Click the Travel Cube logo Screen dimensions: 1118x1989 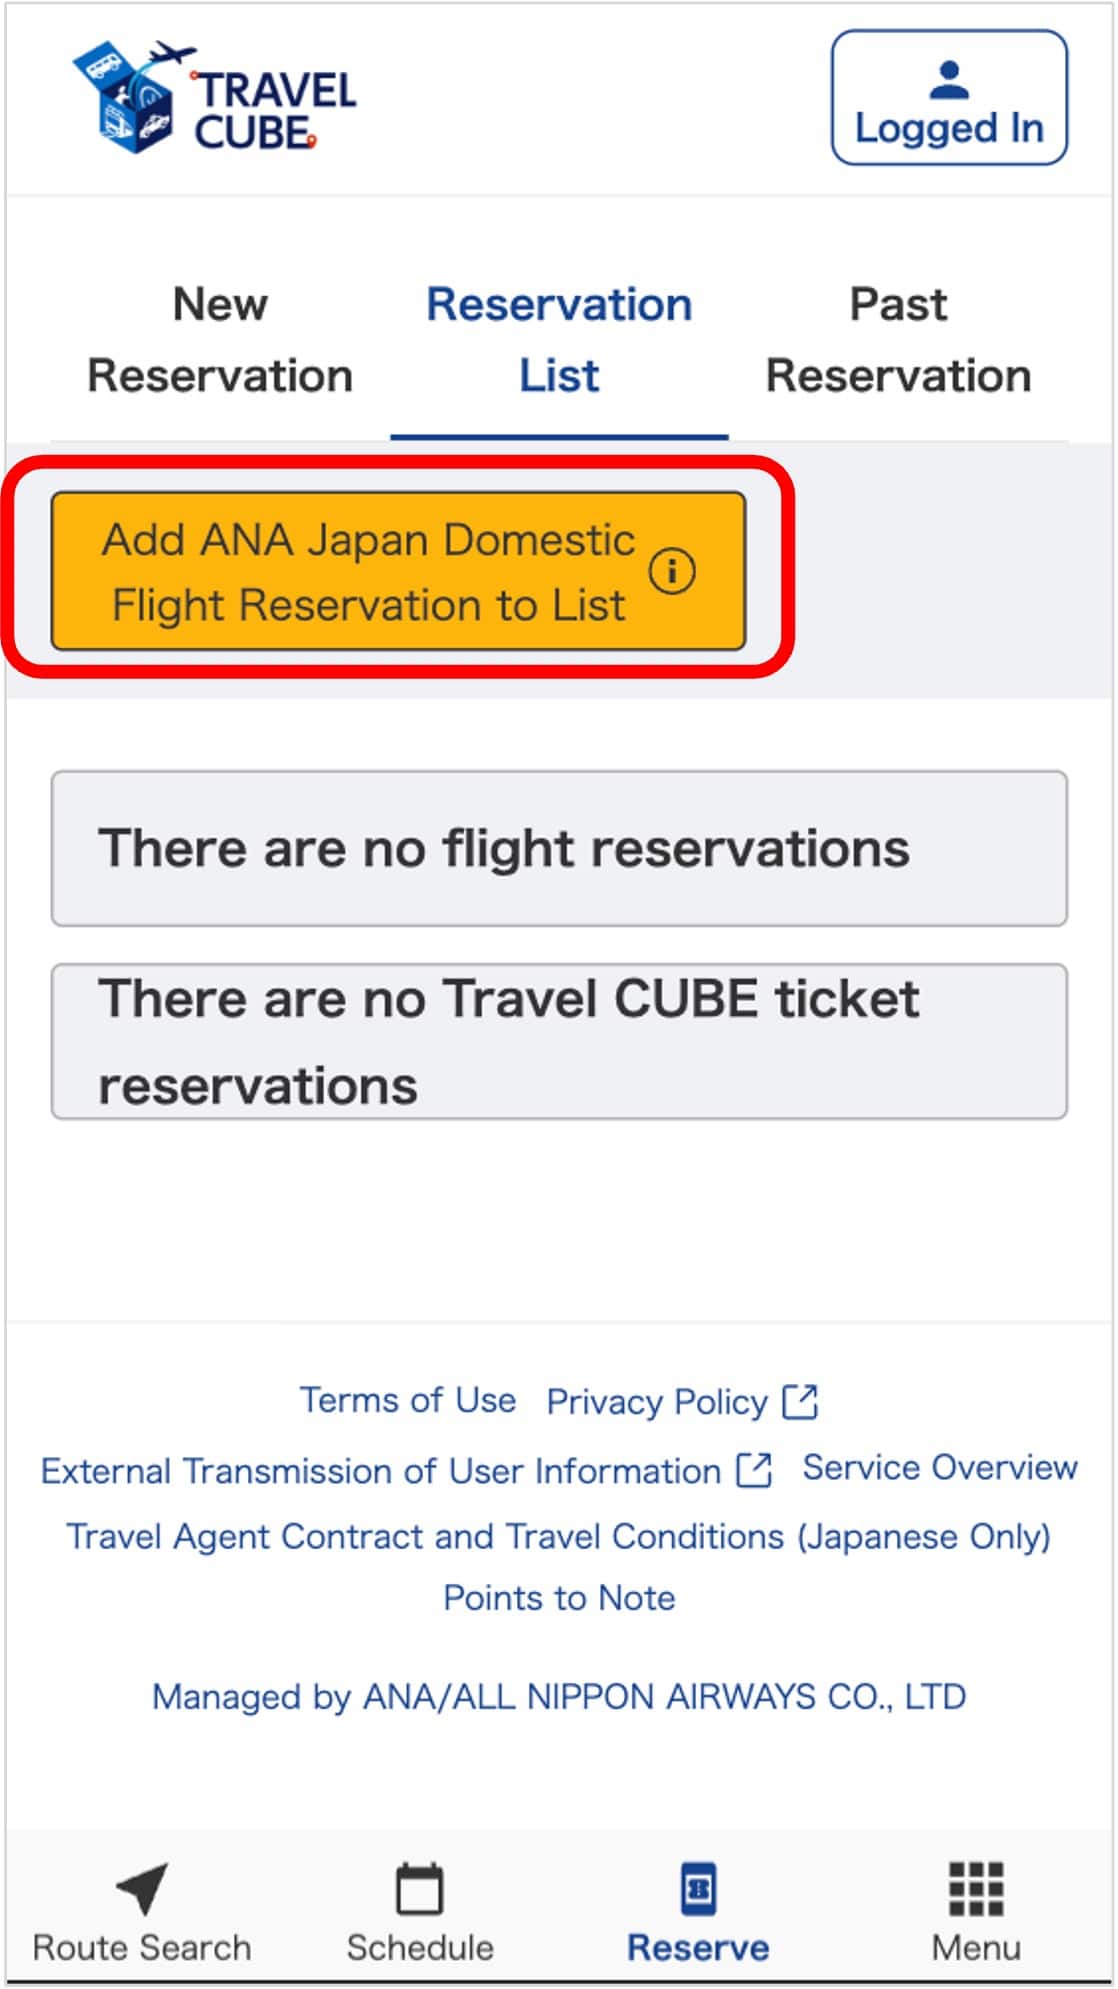[x=214, y=98]
